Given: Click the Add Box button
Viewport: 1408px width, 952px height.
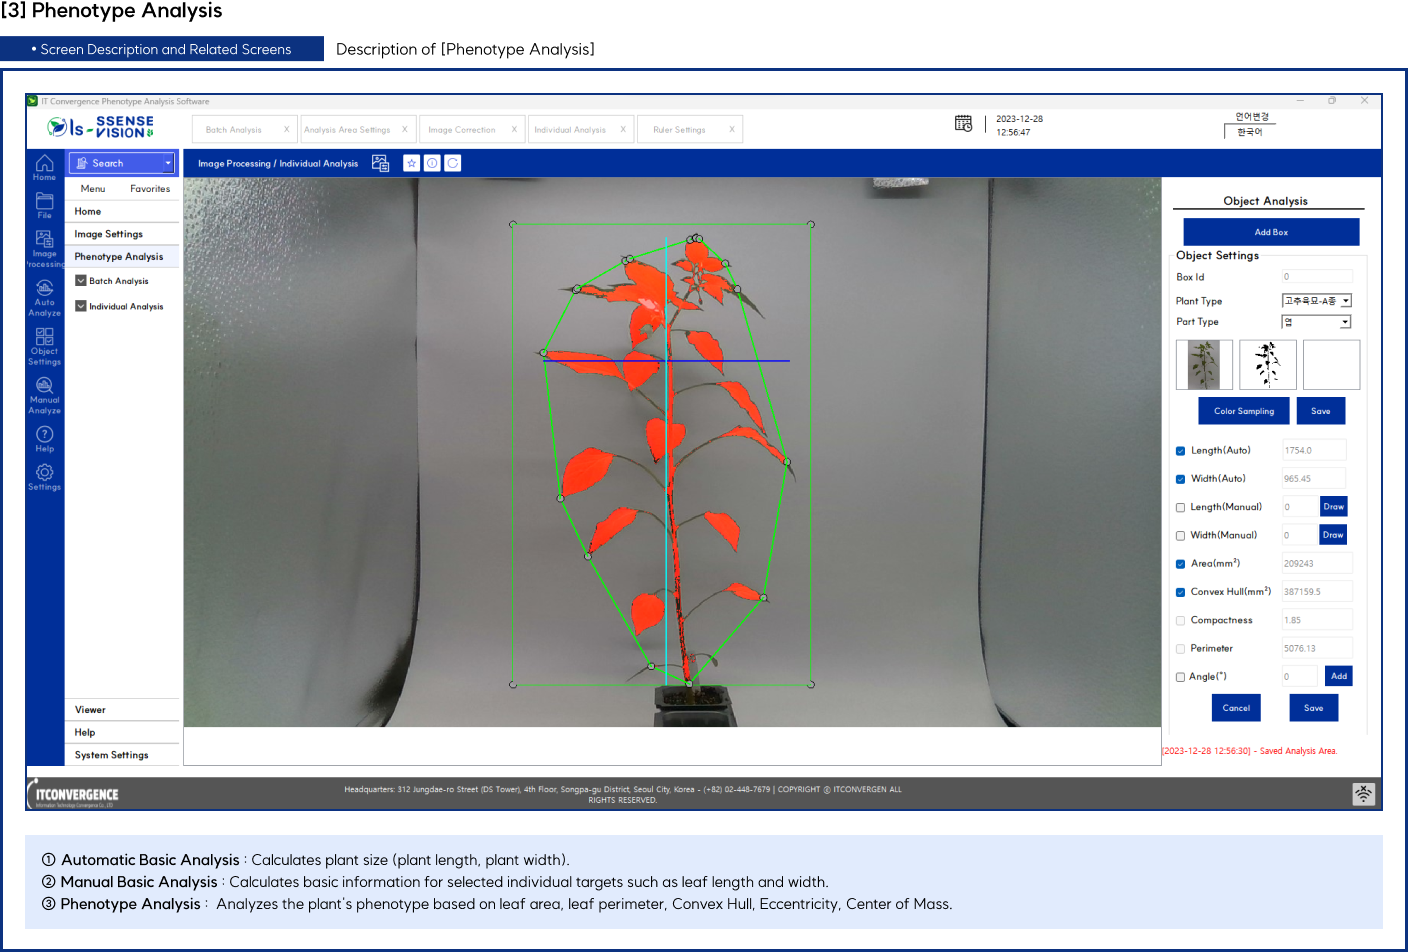Looking at the screenshot, I should (1271, 232).
